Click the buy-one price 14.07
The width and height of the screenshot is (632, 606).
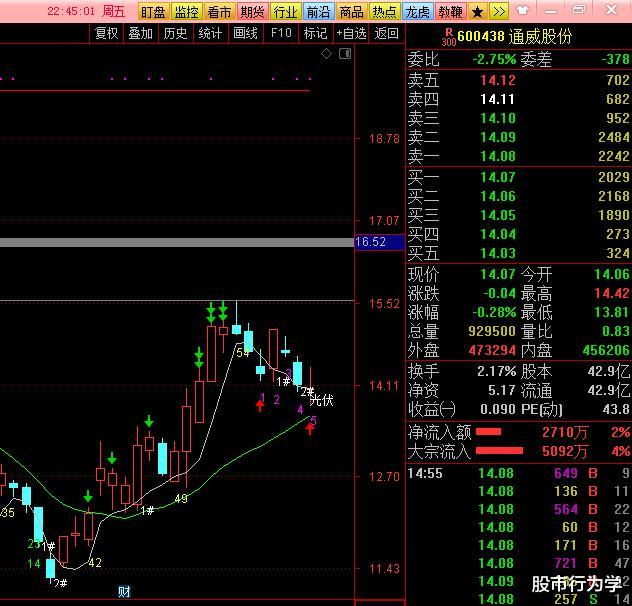coord(498,177)
